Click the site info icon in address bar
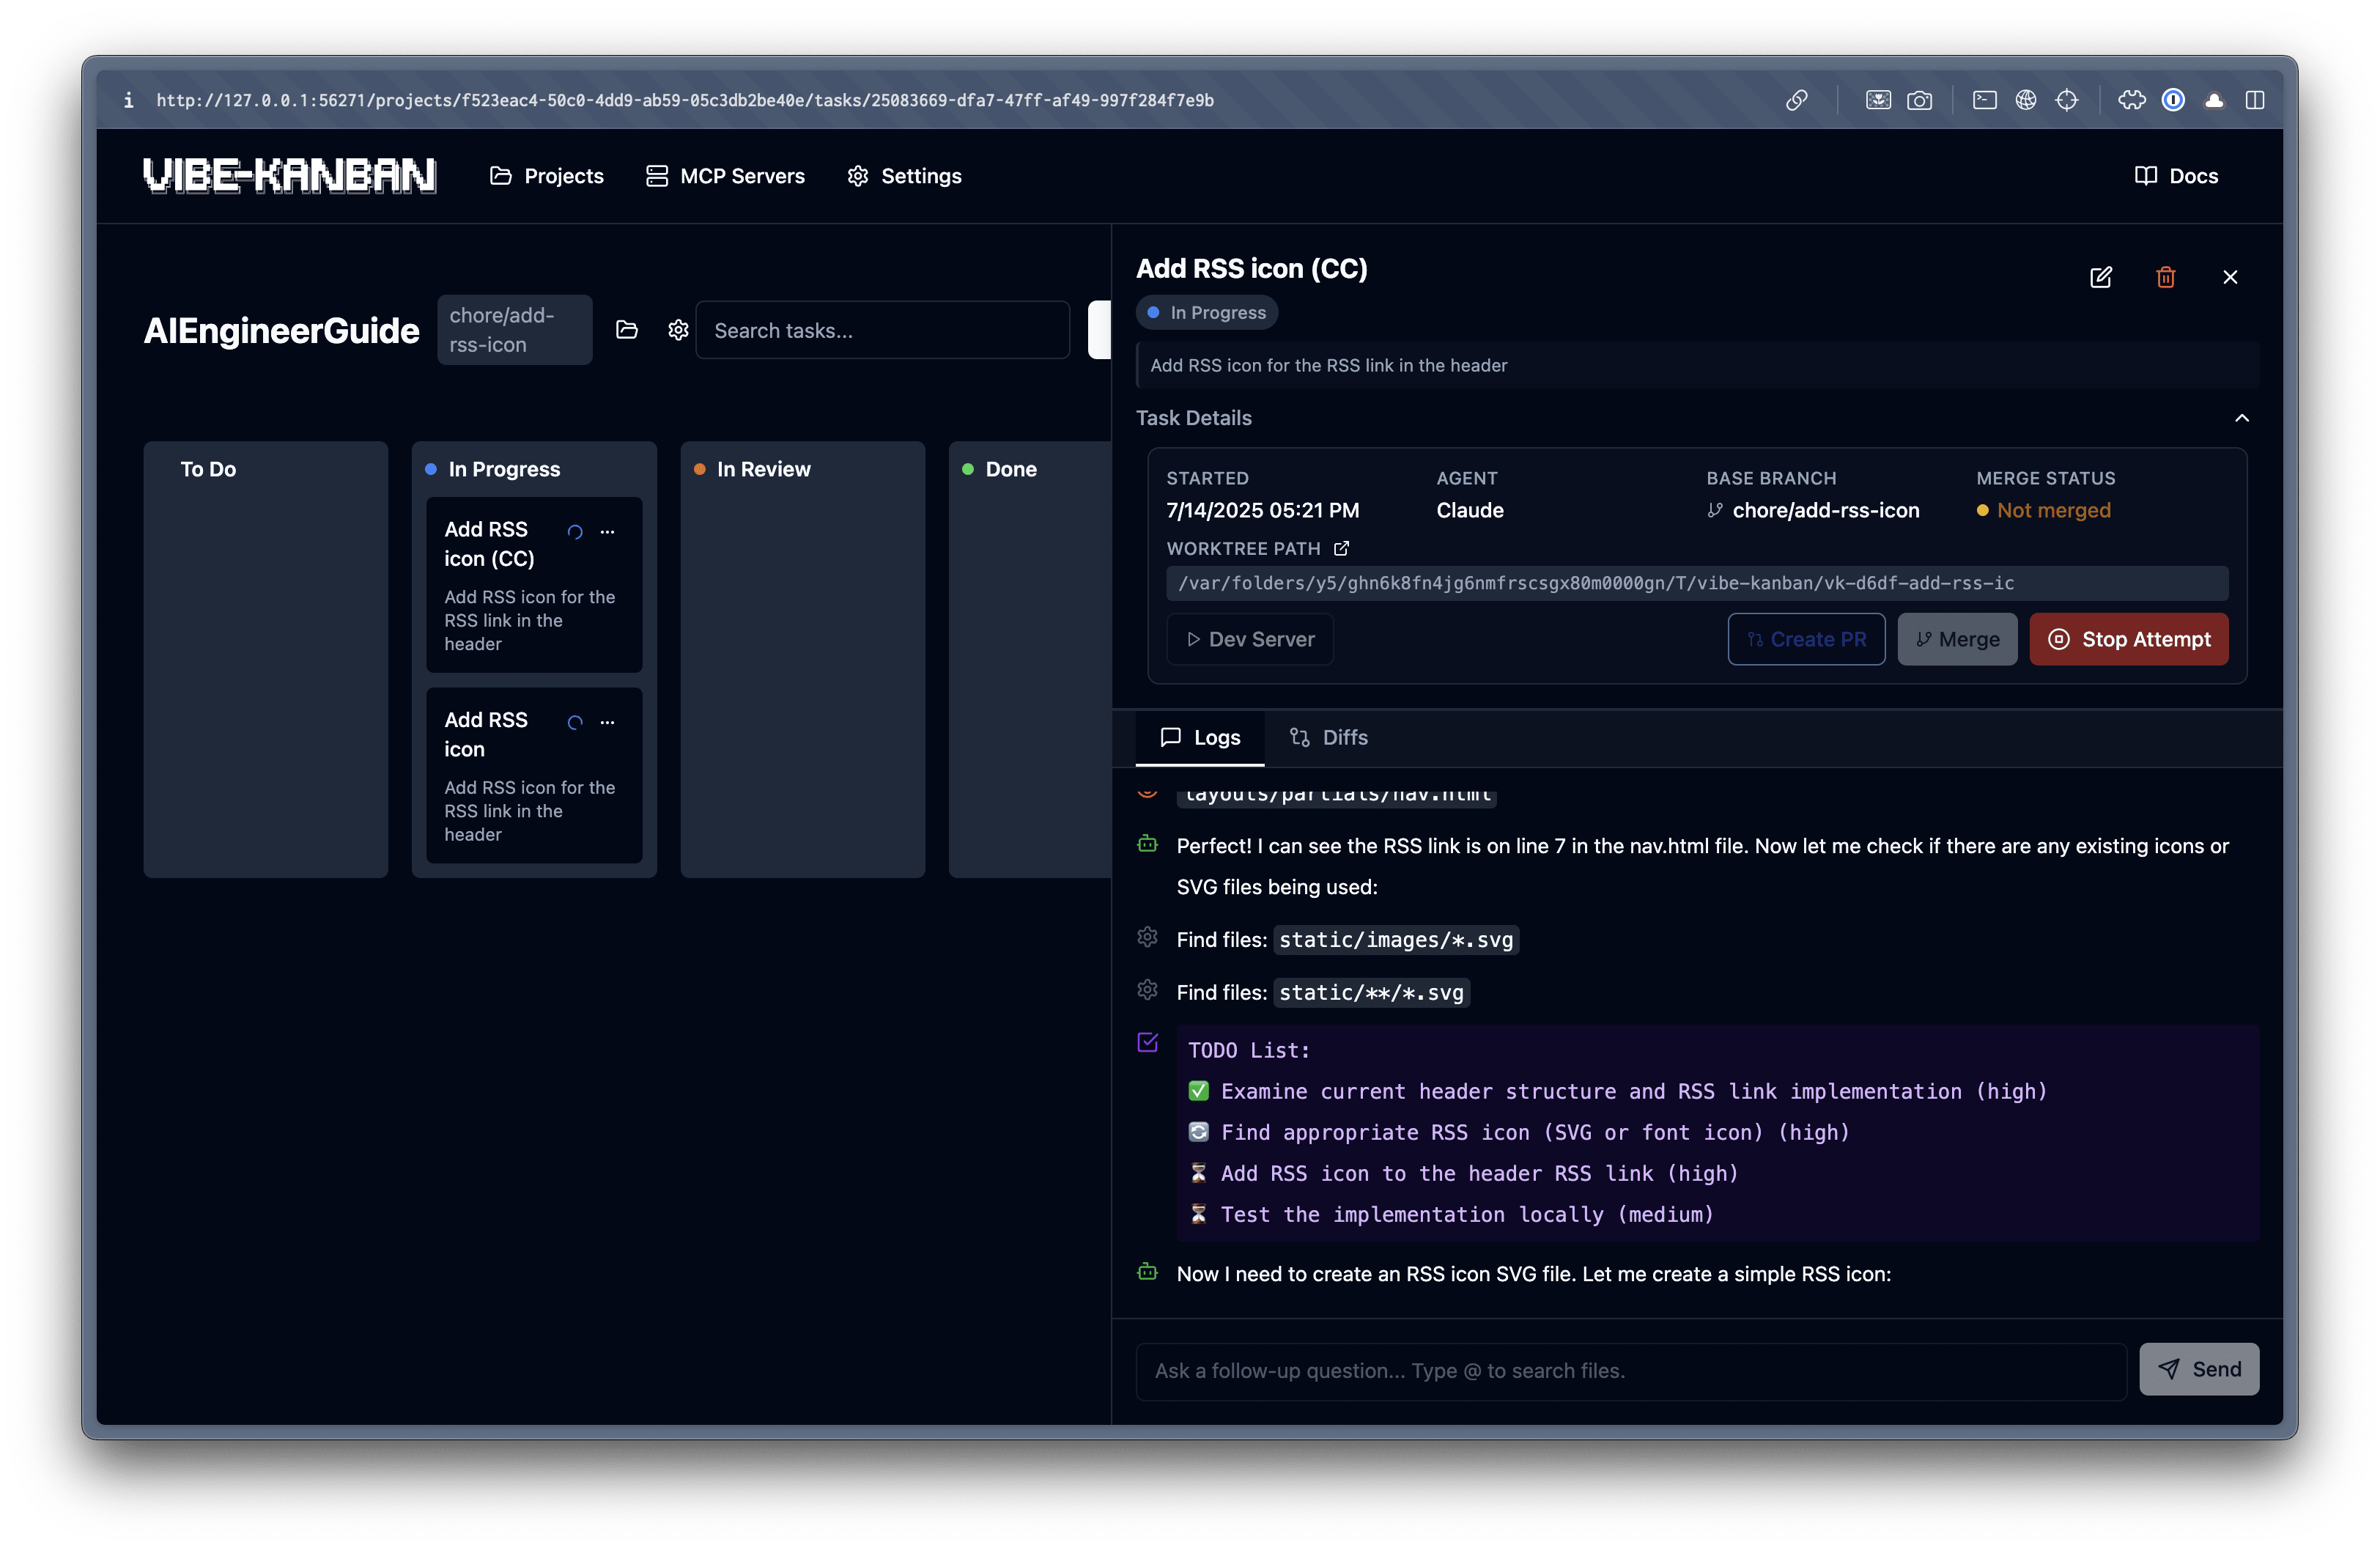 [x=129, y=100]
